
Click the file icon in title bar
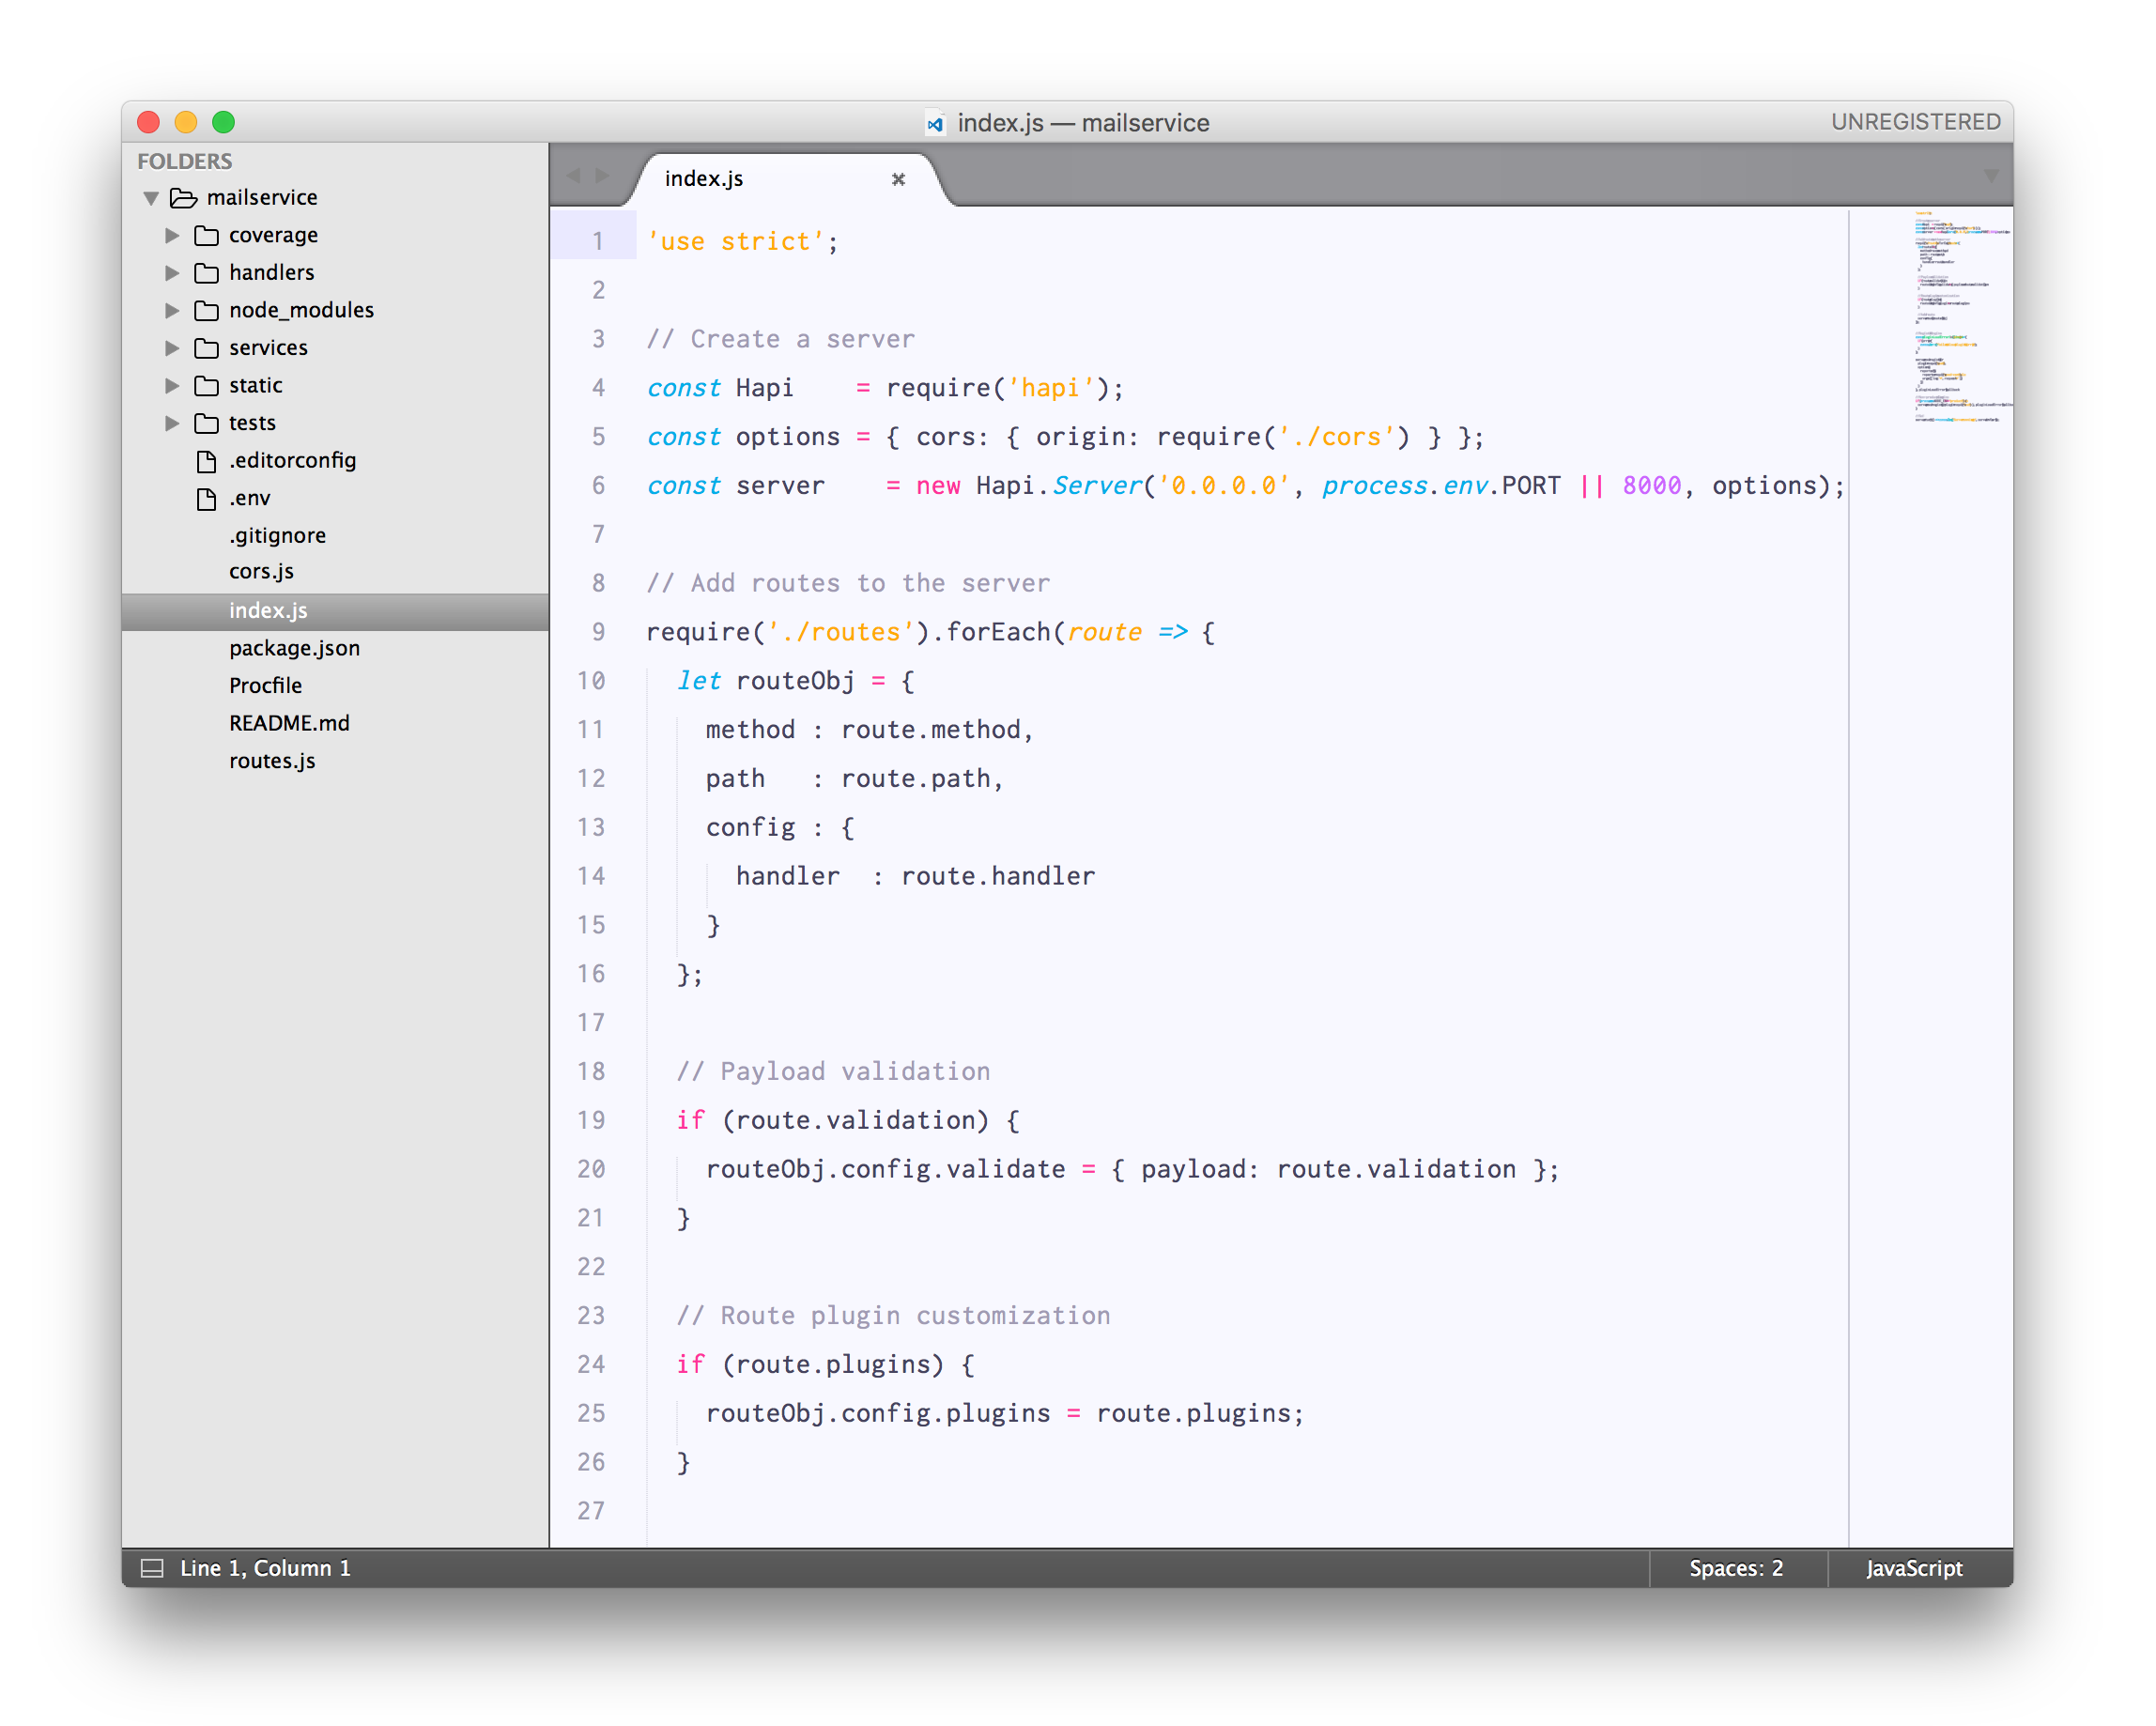[x=934, y=123]
